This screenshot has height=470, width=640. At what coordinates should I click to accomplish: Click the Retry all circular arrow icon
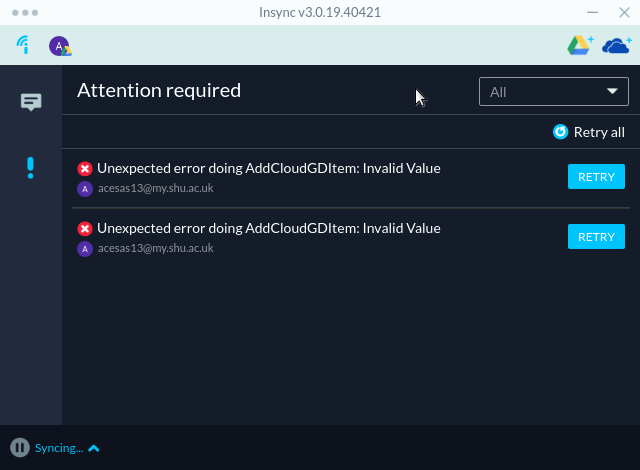pyautogui.click(x=560, y=132)
